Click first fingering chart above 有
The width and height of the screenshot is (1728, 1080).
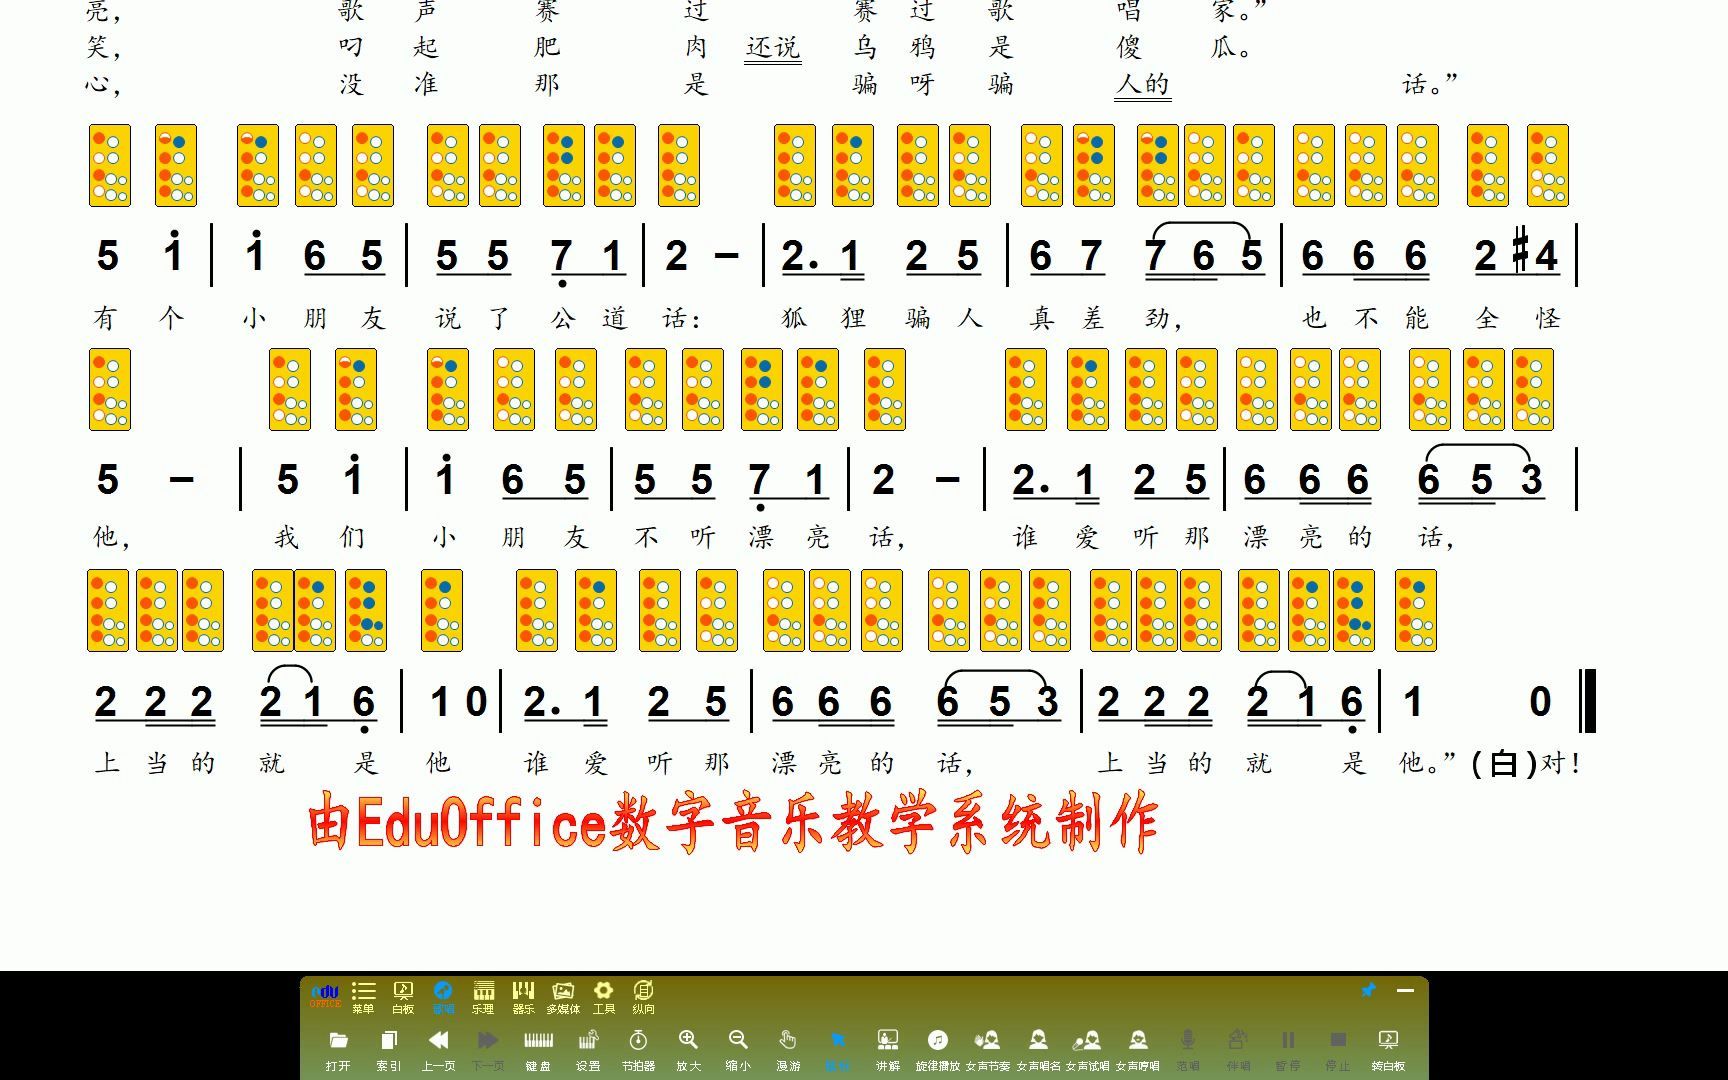[110, 165]
